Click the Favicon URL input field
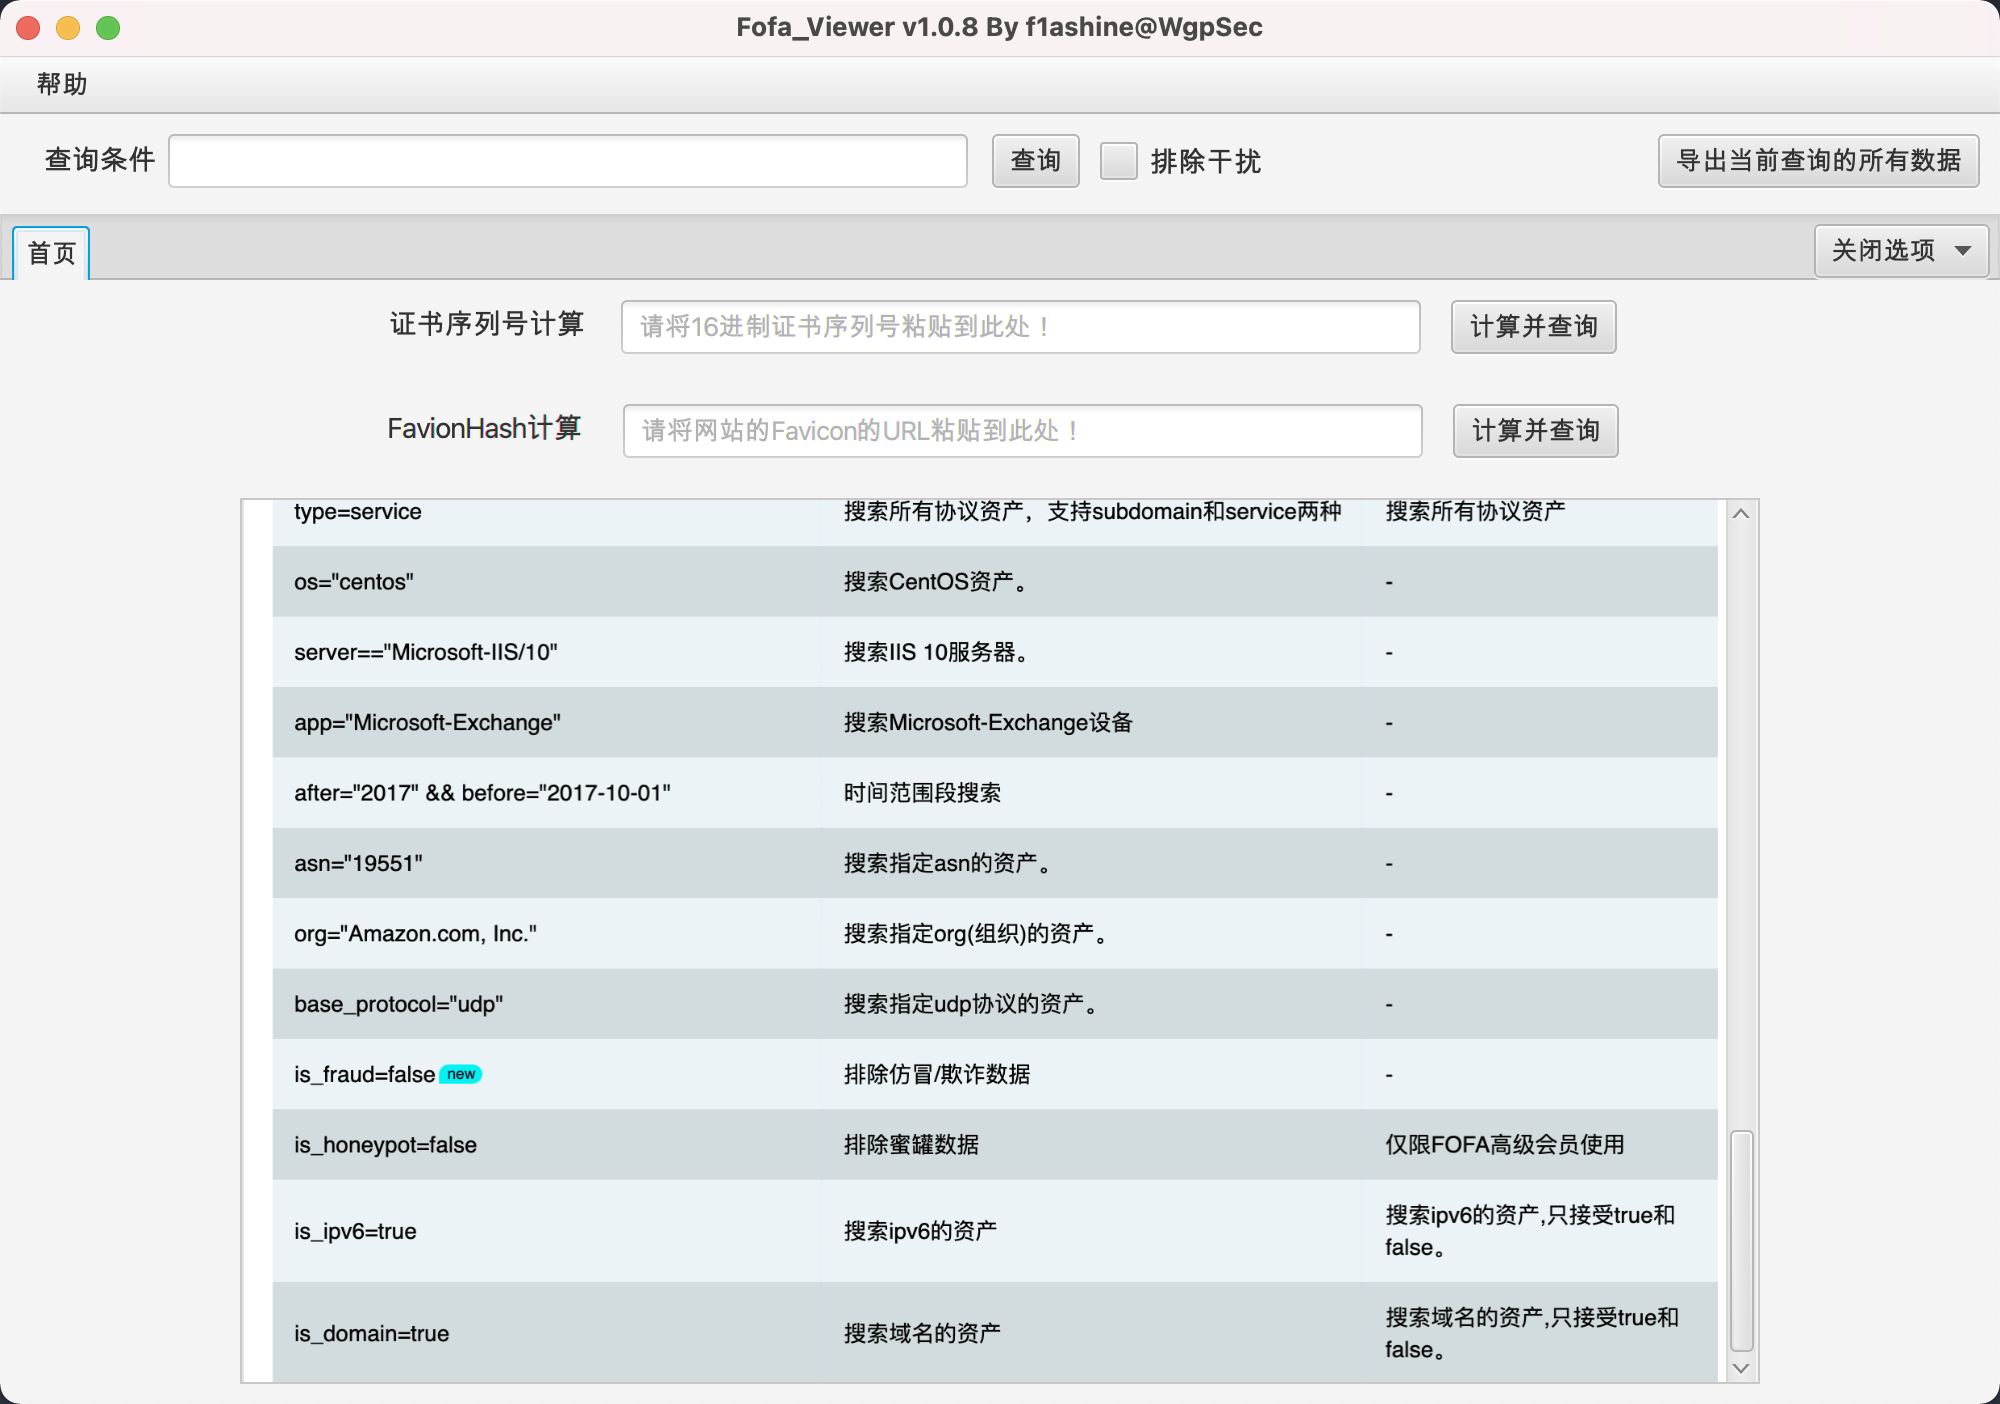 [1022, 431]
